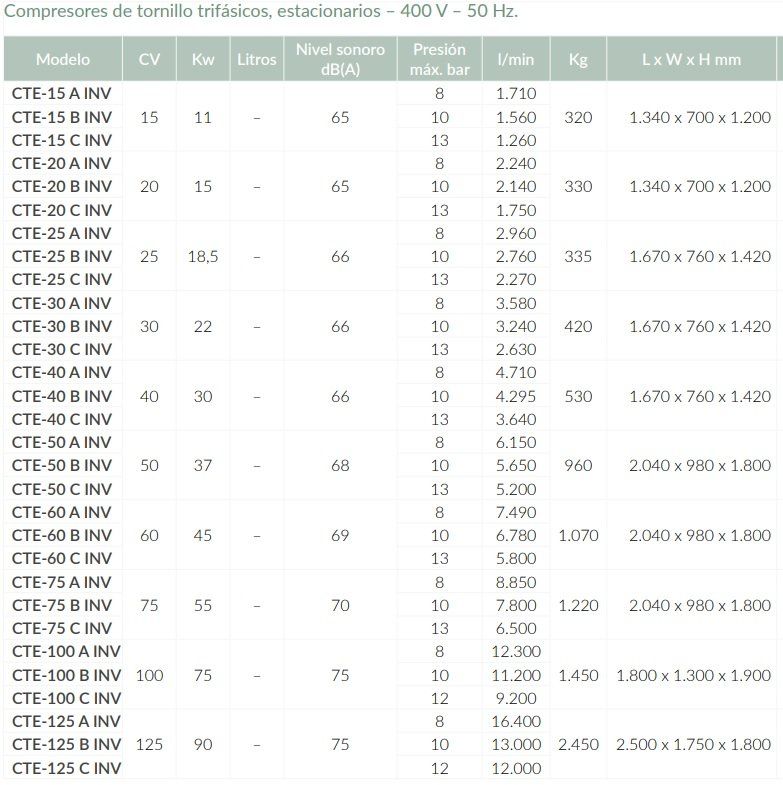Screen dimensions: 783x785
Task: Select the 2.450 Kg weight cell
Action: point(578,744)
